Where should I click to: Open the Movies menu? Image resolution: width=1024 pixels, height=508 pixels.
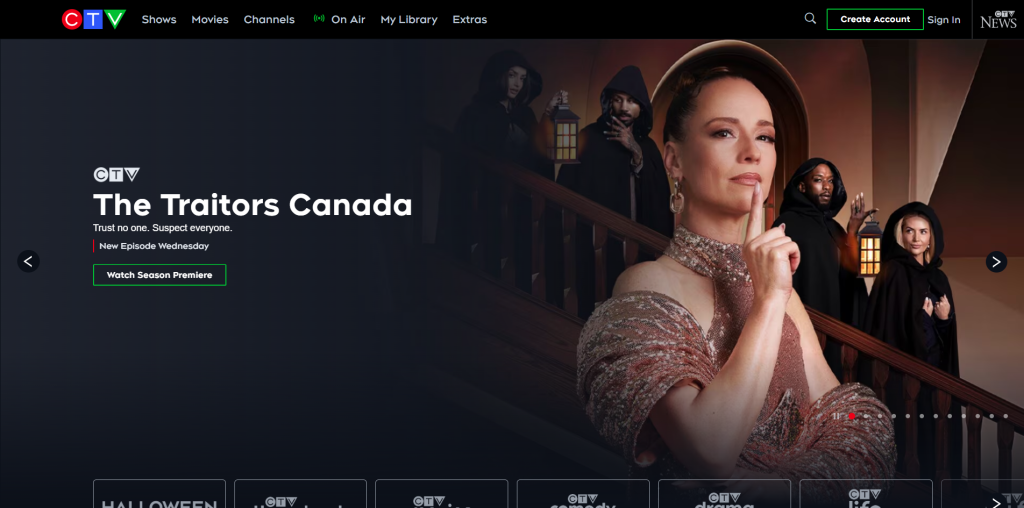click(210, 20)
